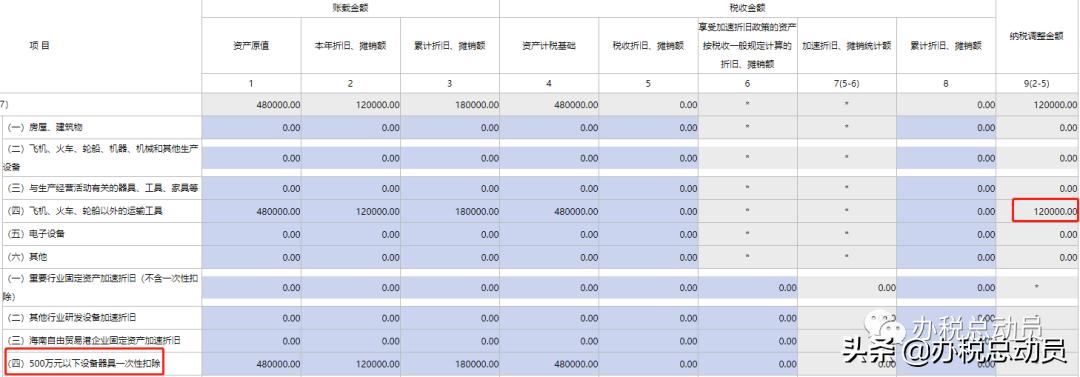Click total row 纳税调整金额 120000.00 cell
The height and width of the screenshot is (377, 1080).
point(1037,105)
